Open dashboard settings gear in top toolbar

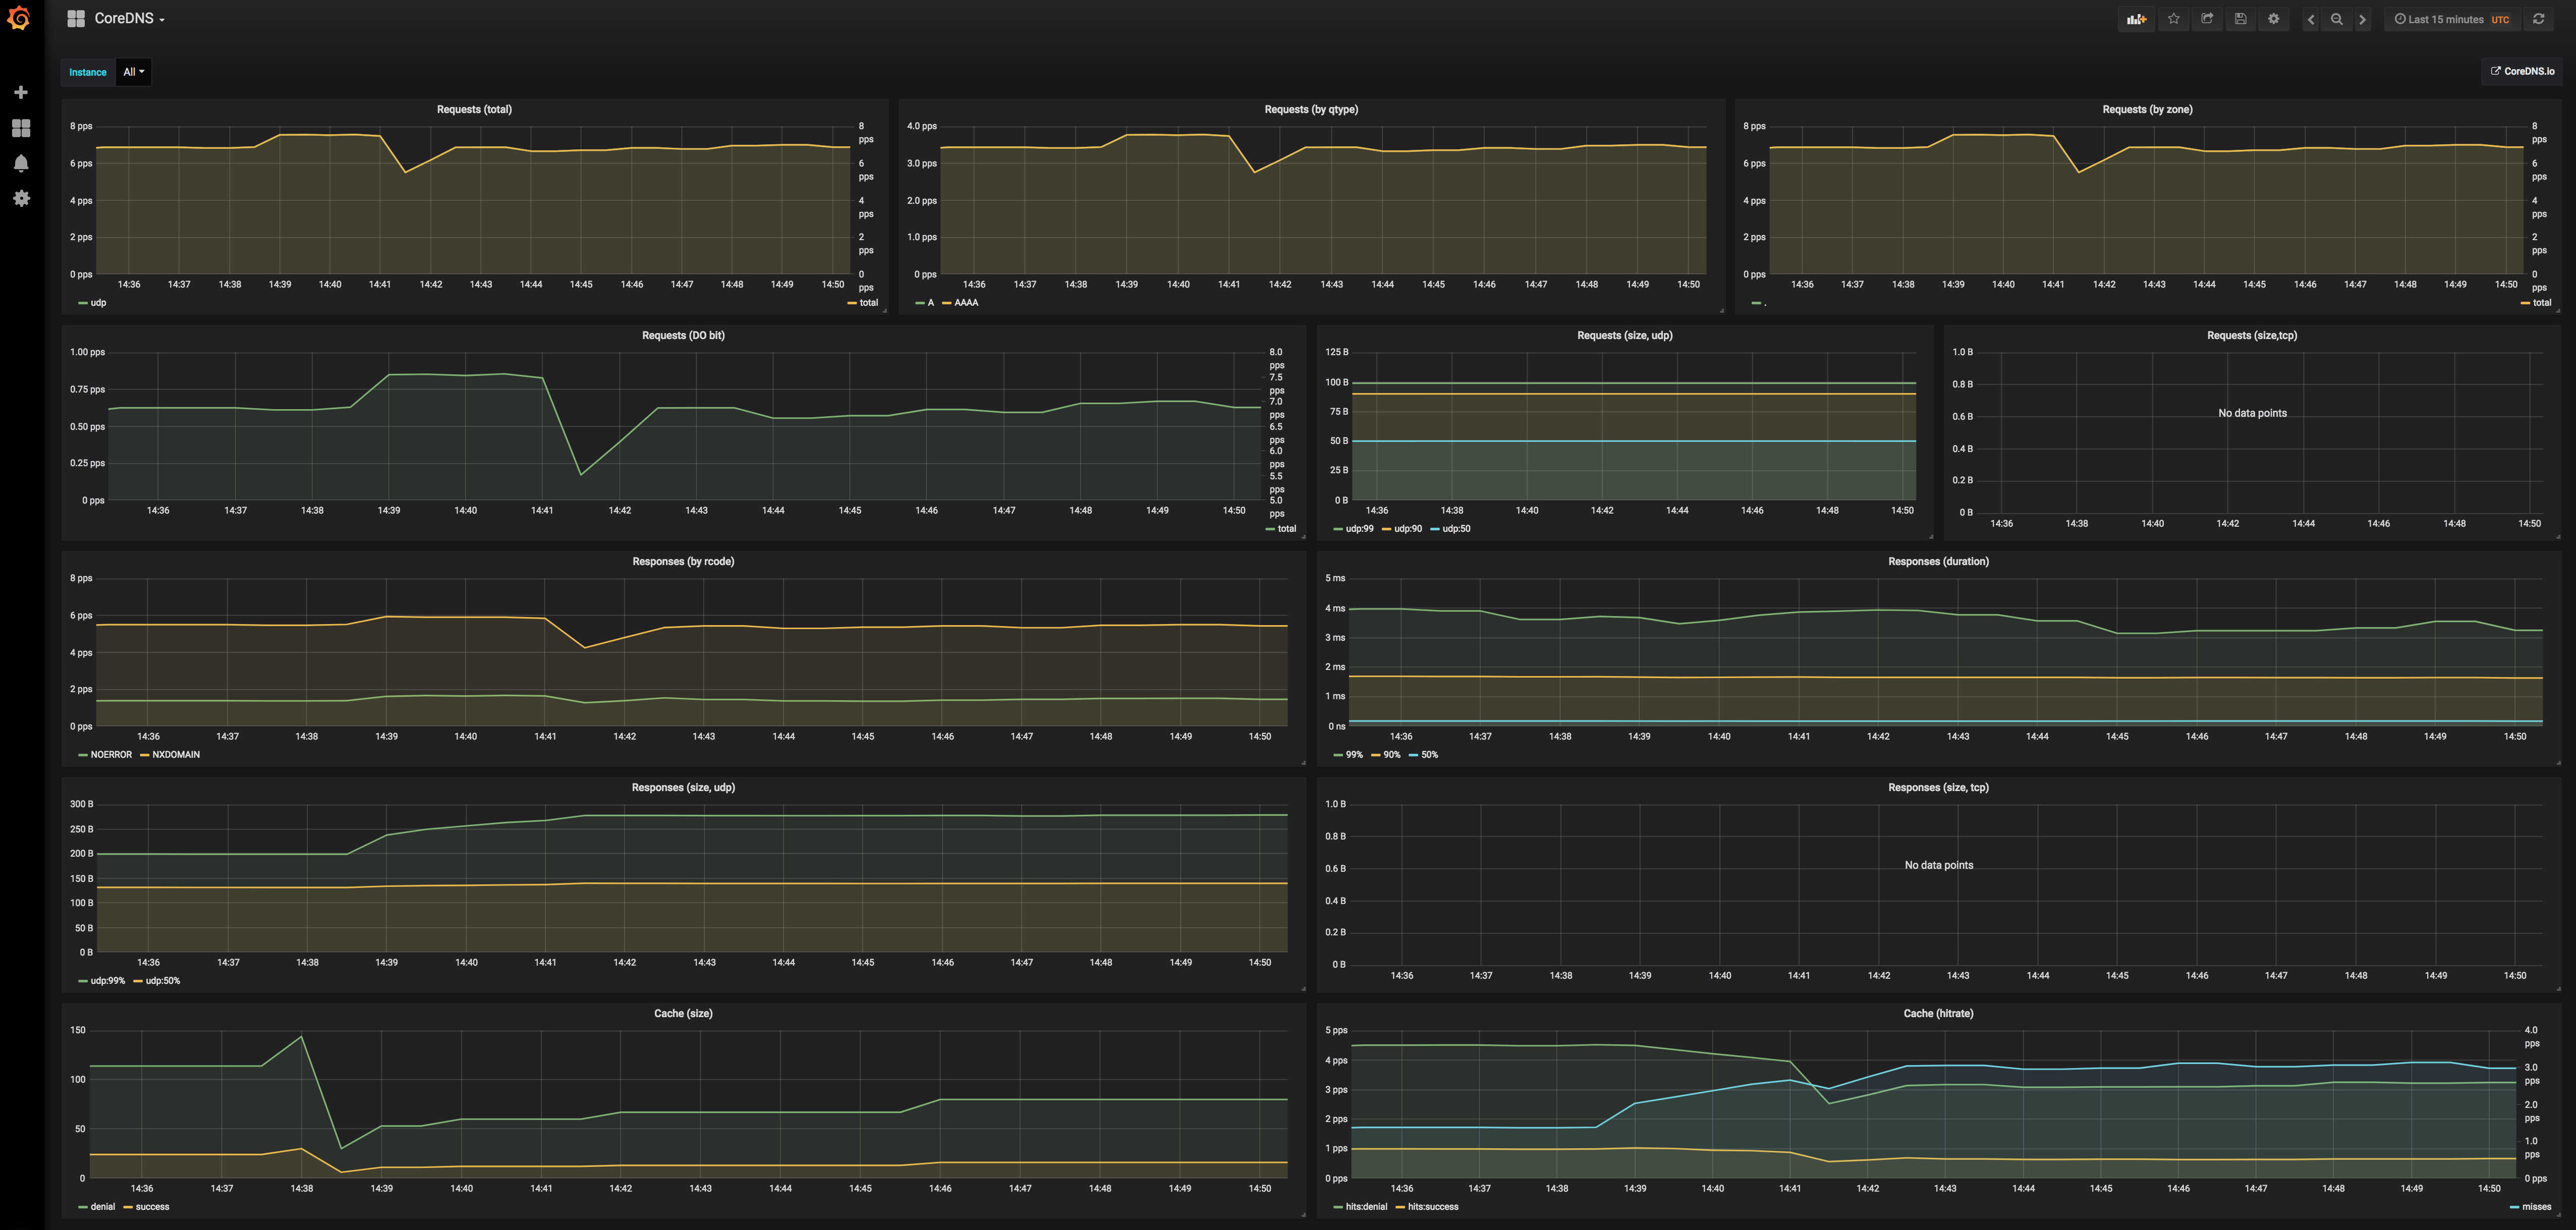pos(2273,19)
